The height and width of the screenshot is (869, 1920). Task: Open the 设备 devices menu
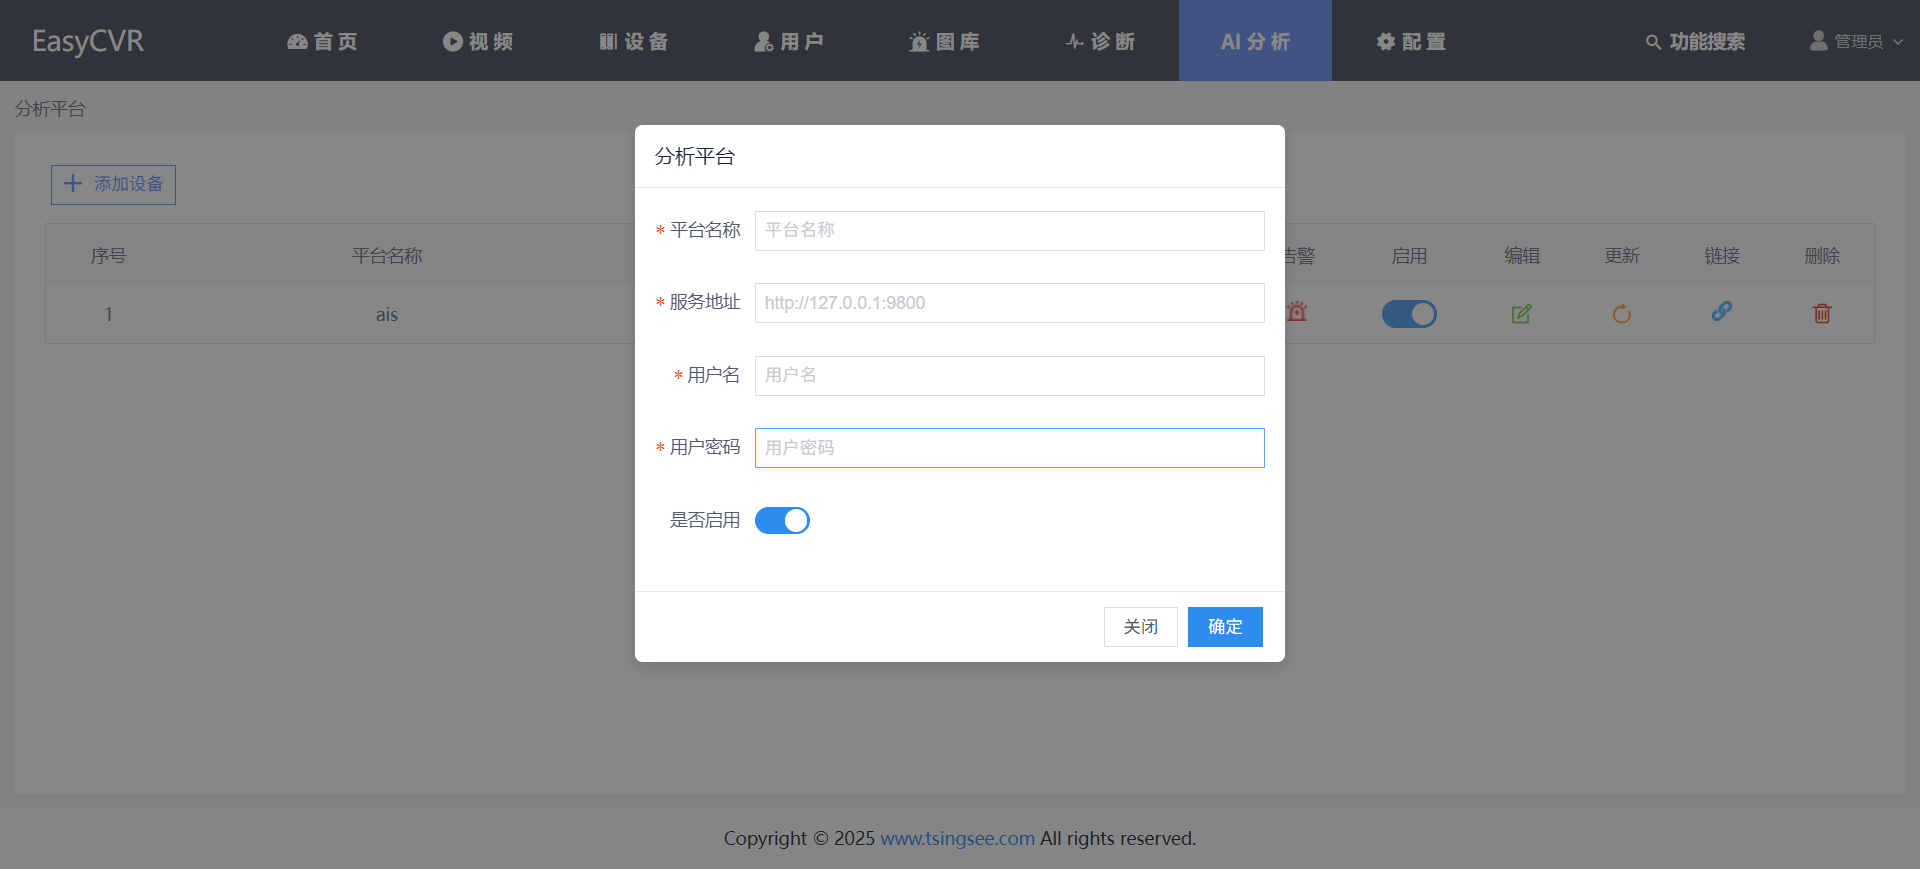click(x=633, y=41)
